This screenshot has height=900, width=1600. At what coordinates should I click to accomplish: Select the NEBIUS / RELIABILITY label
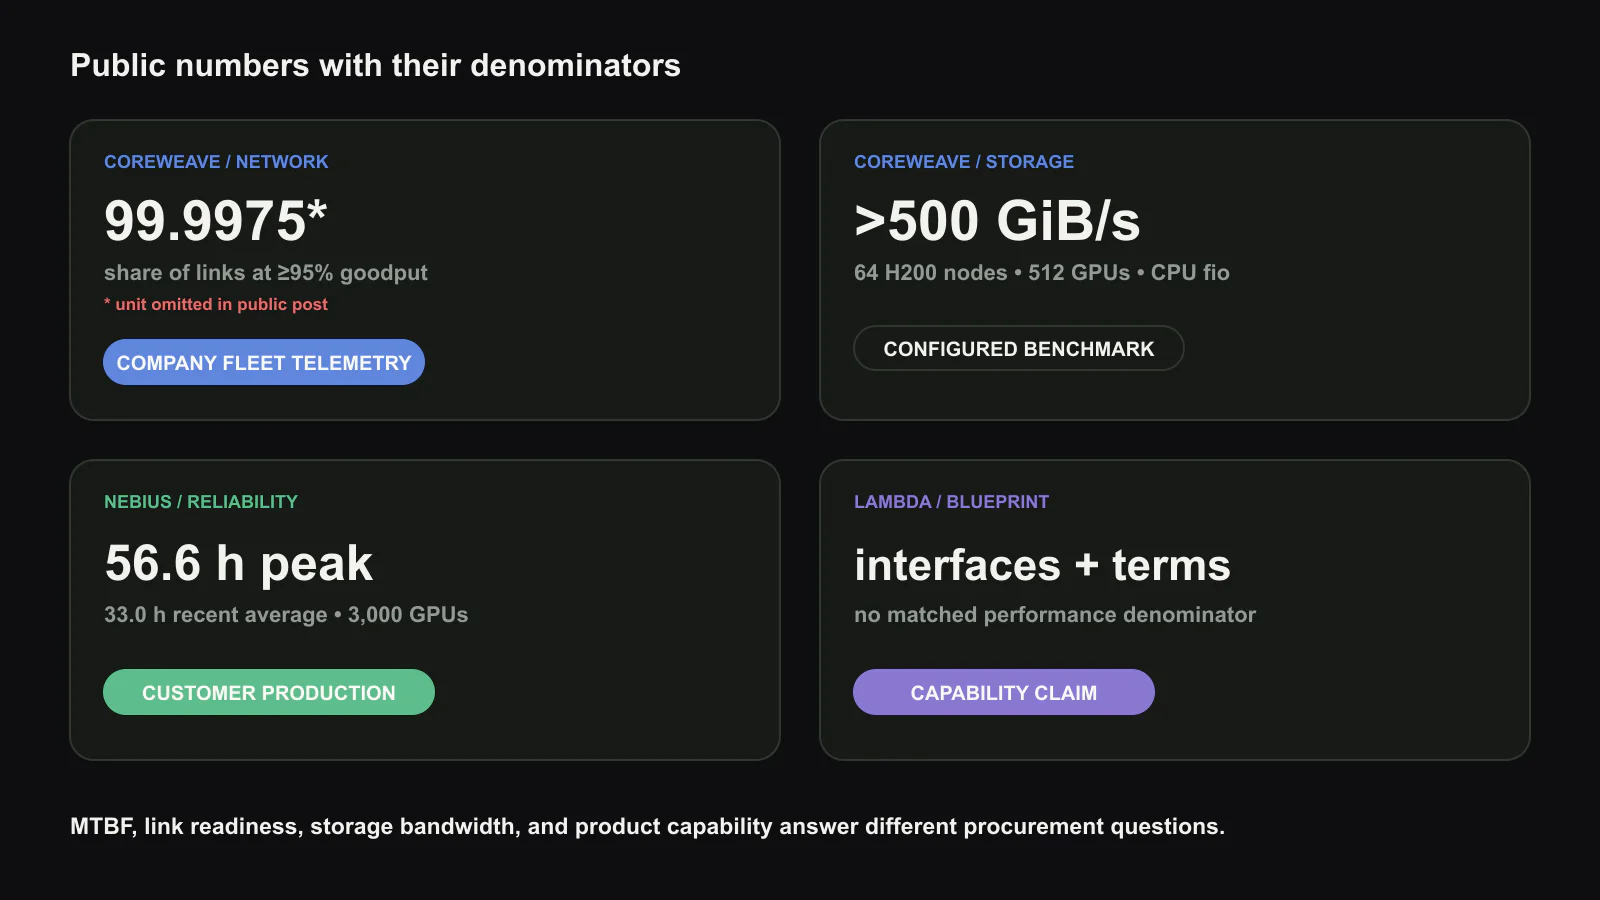click(x=201, y=502)
